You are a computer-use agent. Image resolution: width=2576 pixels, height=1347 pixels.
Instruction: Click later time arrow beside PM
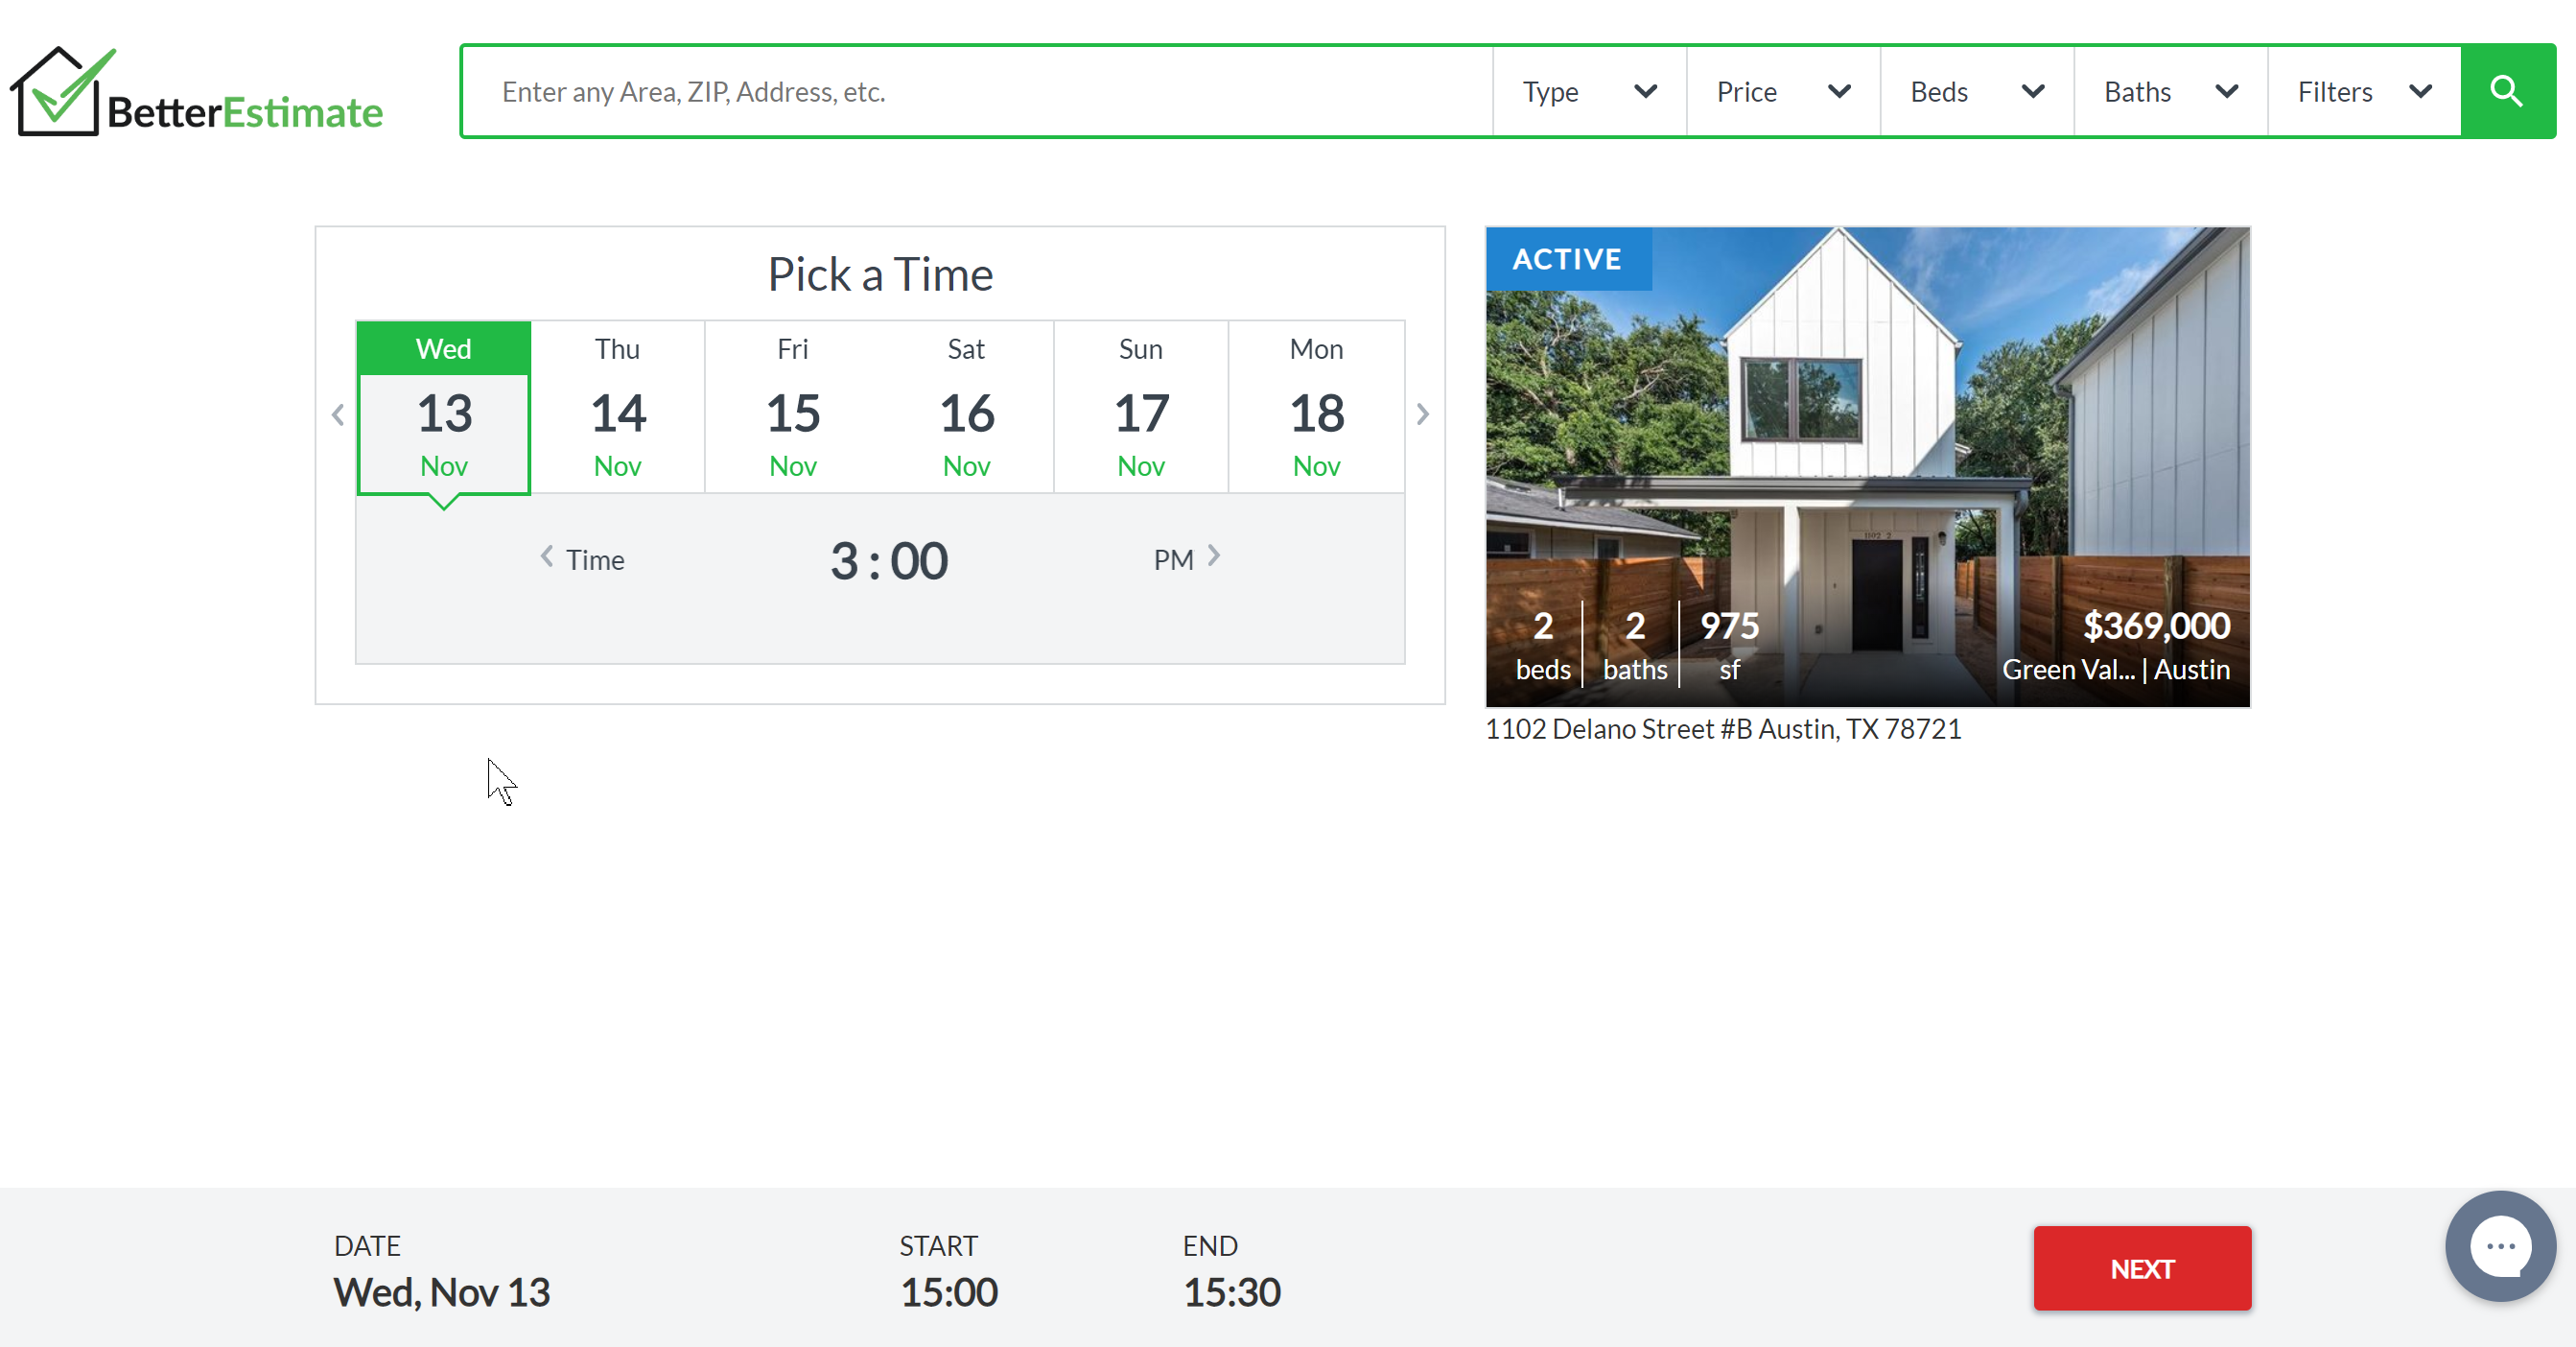click(x=1213, y=556)
